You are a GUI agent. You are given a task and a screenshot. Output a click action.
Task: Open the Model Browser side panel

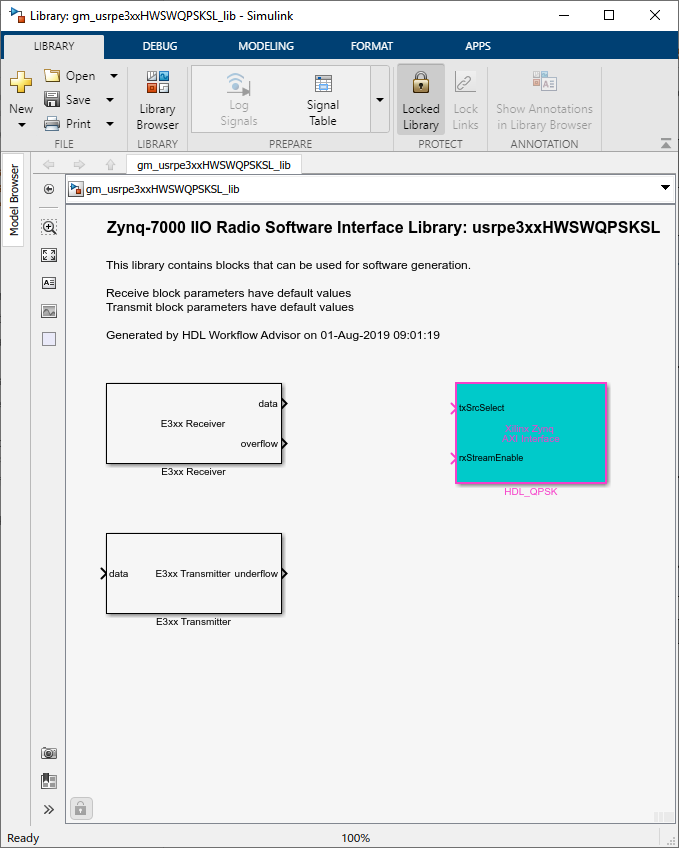(14, 200)
